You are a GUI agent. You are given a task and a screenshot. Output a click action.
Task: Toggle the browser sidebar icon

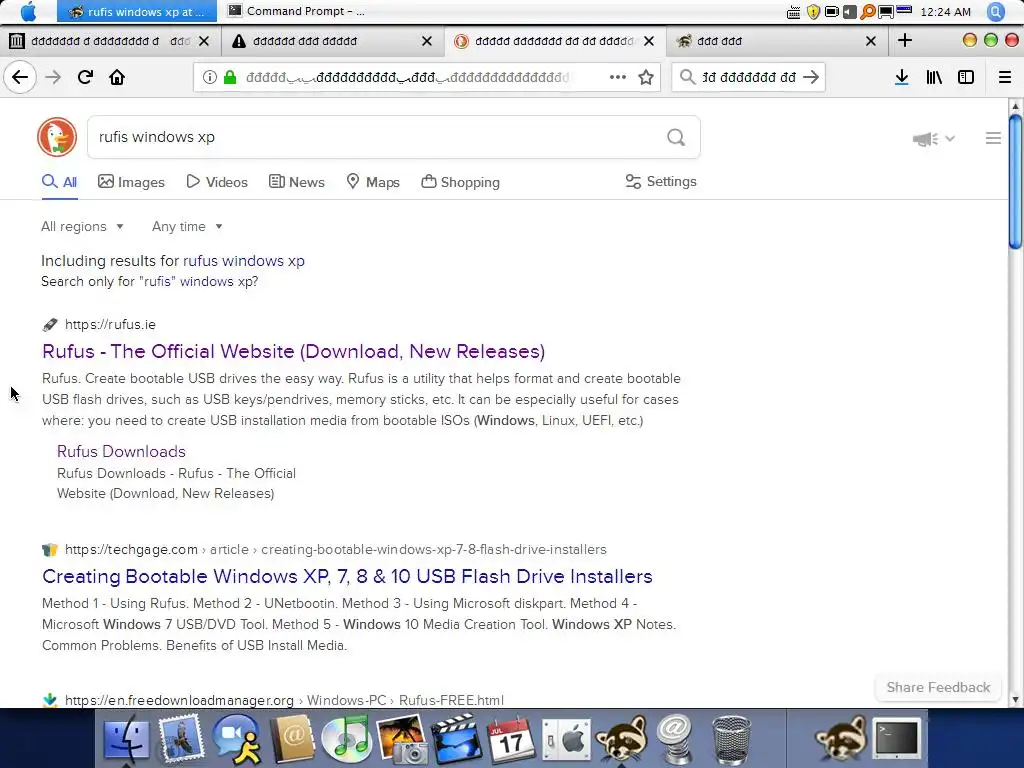point(965,77)
